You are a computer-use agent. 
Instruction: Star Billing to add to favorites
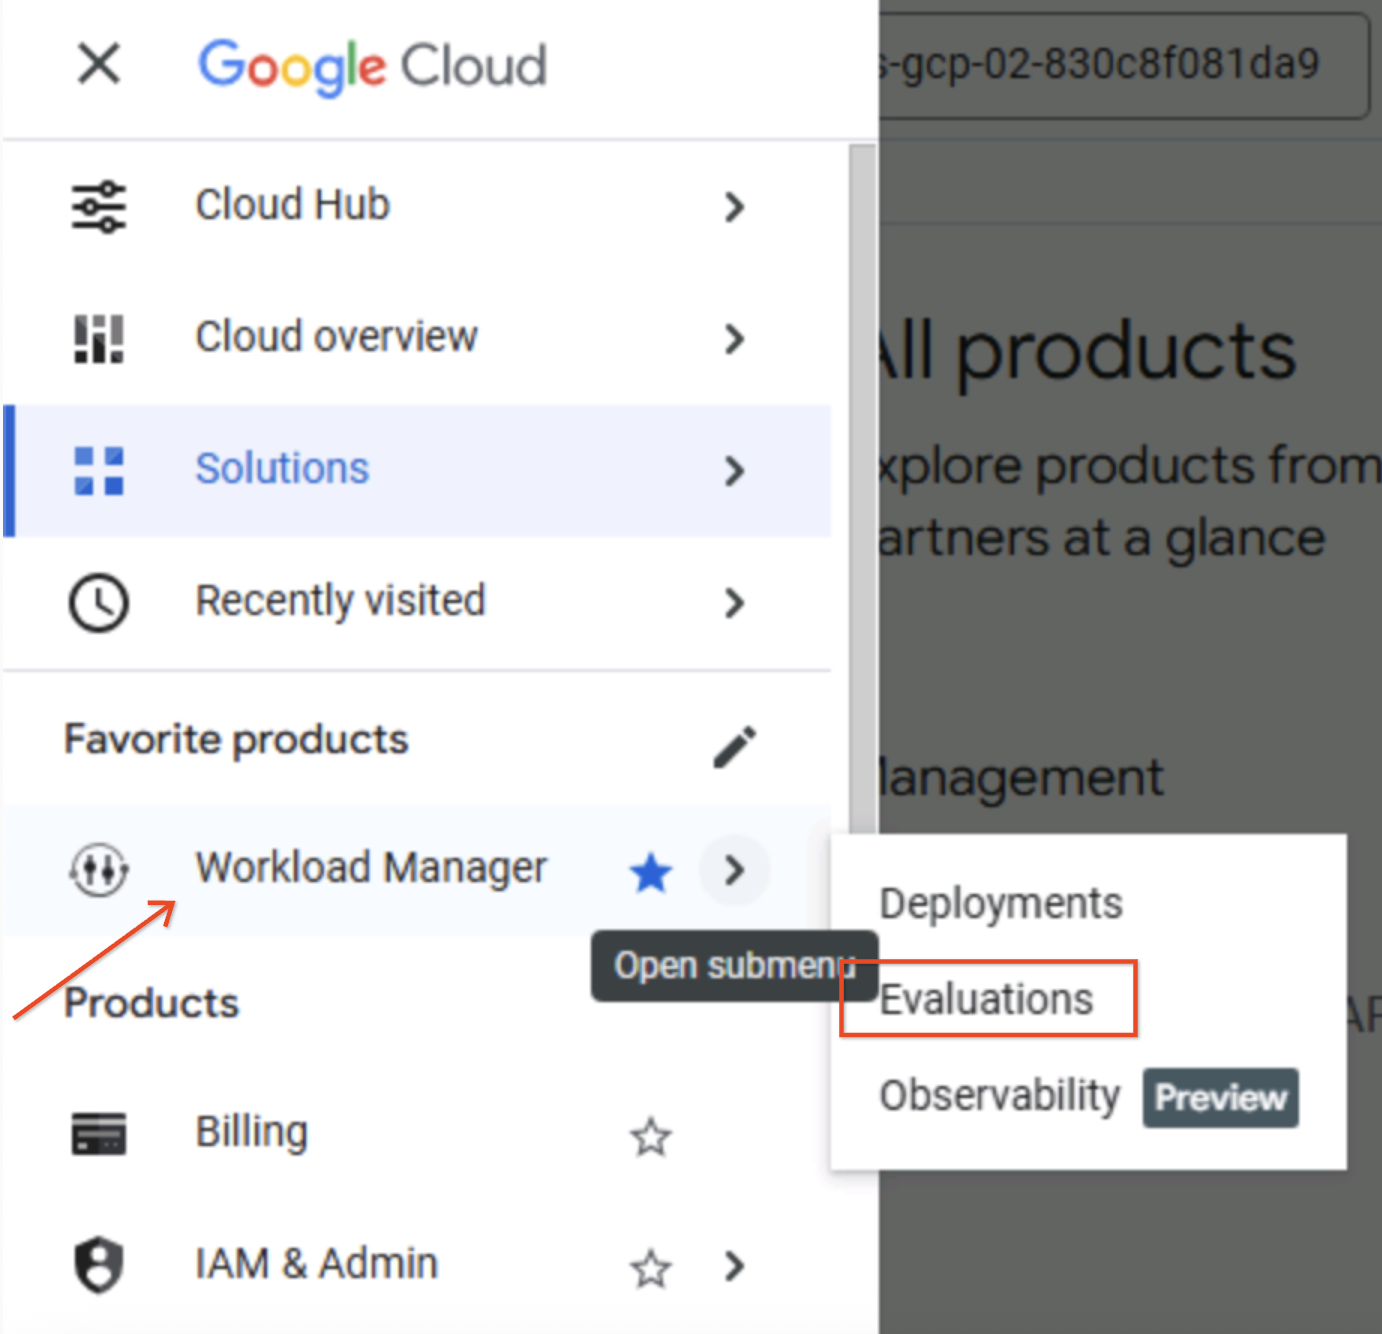pyautogui.click(x=650, y=1137)
